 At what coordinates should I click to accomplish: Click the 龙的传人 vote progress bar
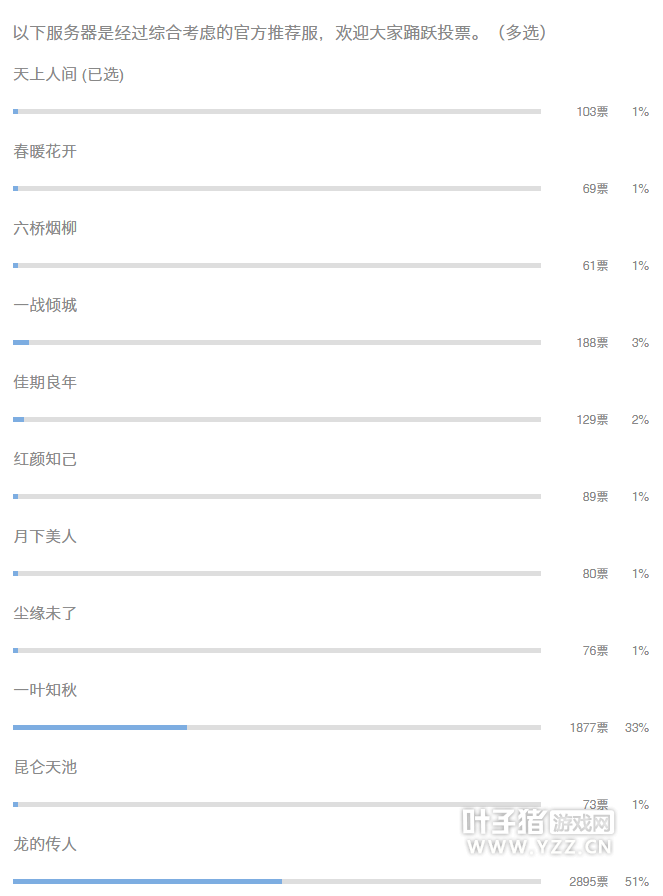[x=277, y=881]
